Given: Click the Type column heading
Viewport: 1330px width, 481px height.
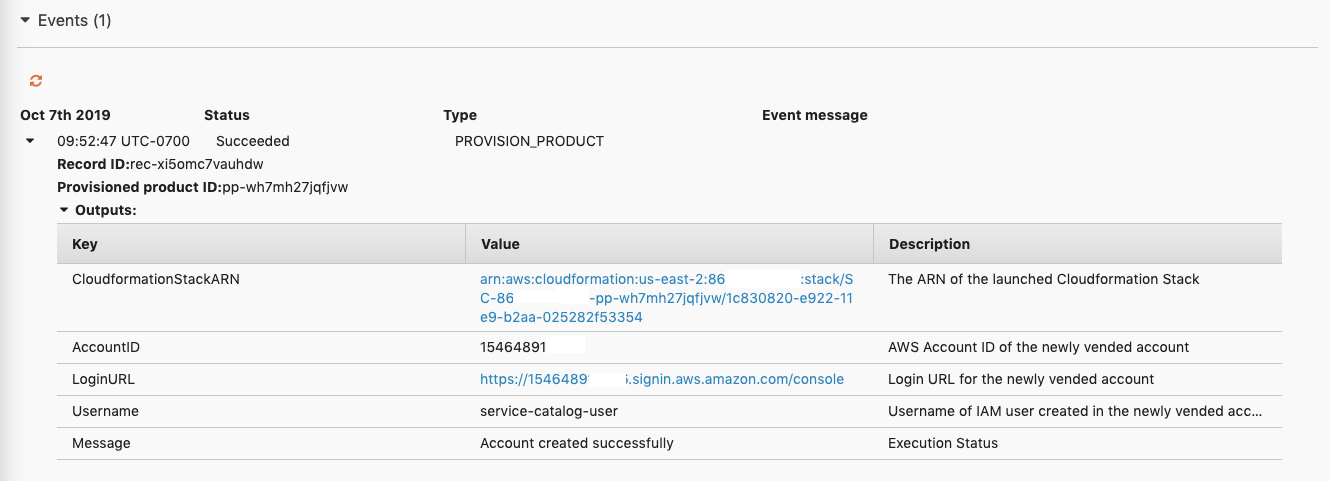Looking at the screenshot, I should coord(460,115).
